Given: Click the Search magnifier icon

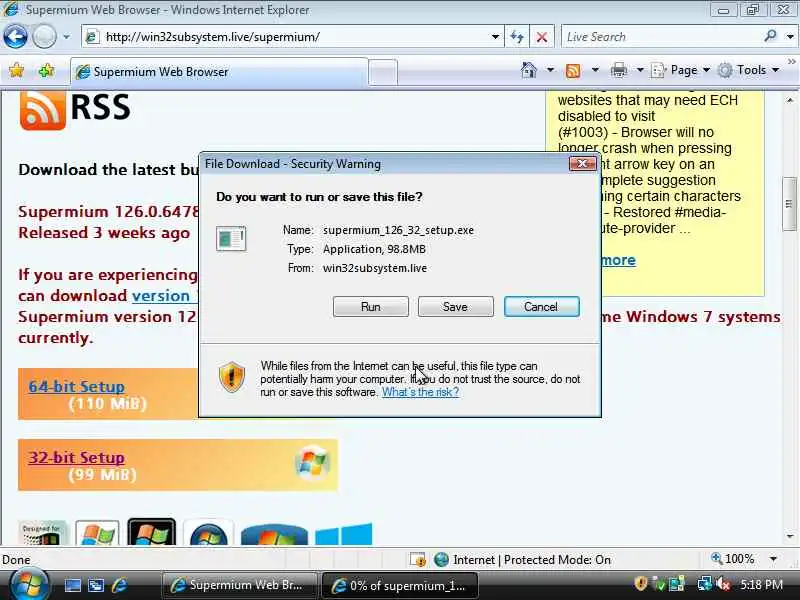Looking at the screenshot, I should (x=770, y=36).
